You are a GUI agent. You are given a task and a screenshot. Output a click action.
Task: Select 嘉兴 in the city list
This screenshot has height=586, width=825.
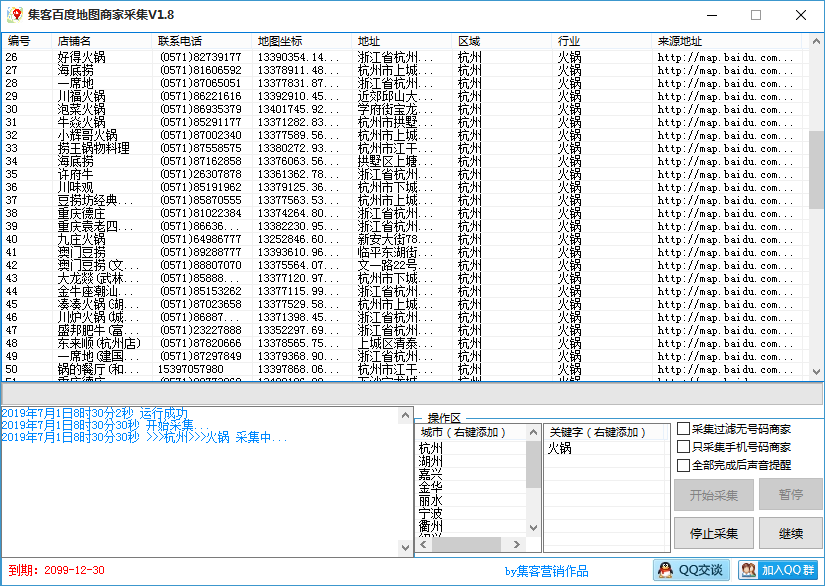pyautogui.click(x=431, y=474)
